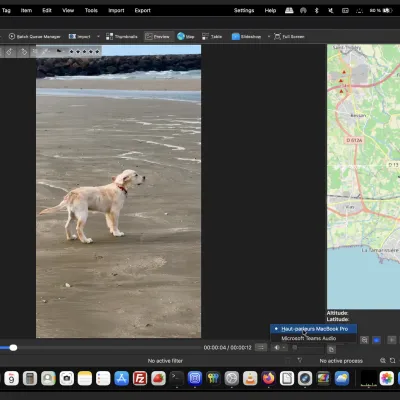
Task: Enter Full Screen mode
Action: [x=289, y=37]
